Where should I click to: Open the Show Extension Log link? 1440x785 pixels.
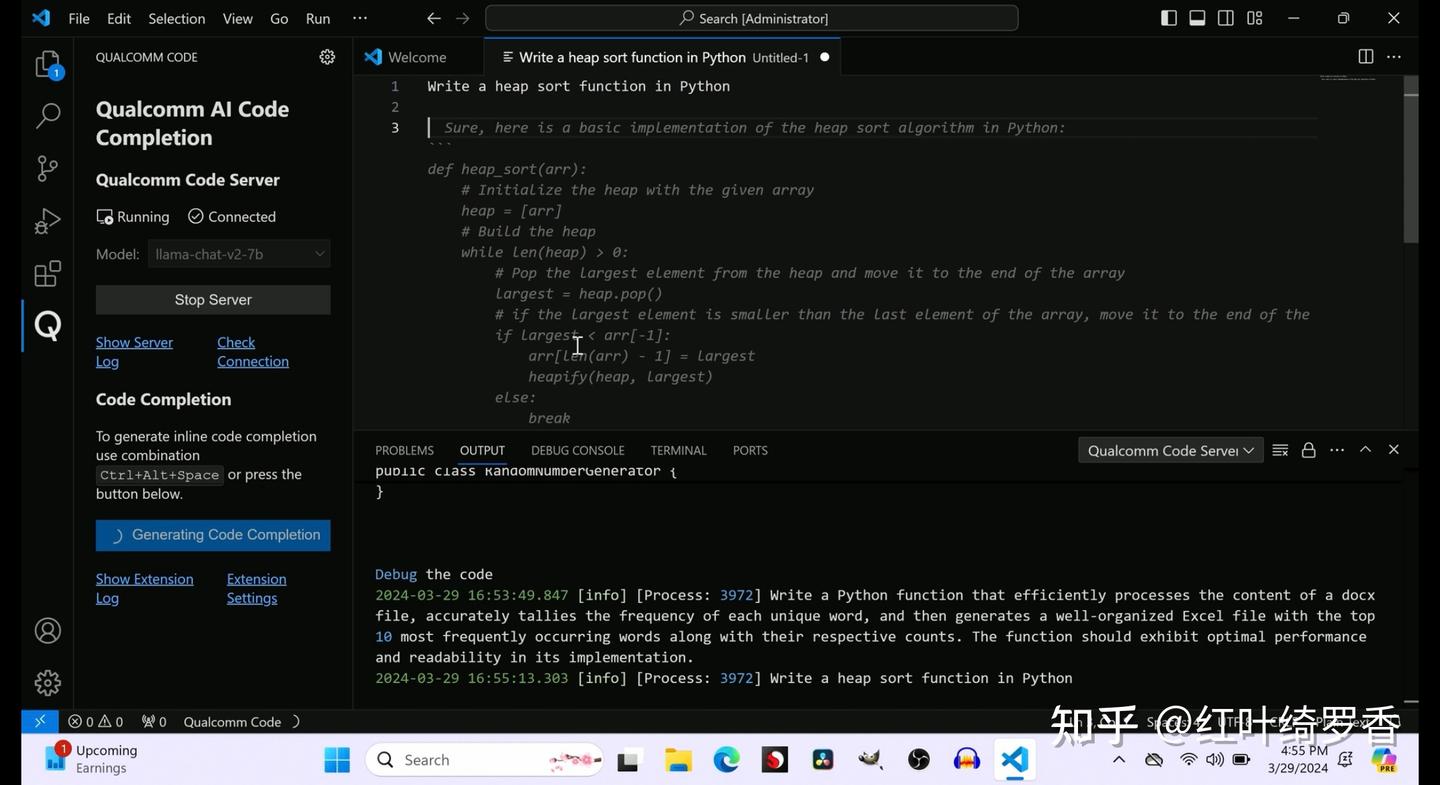145,588
